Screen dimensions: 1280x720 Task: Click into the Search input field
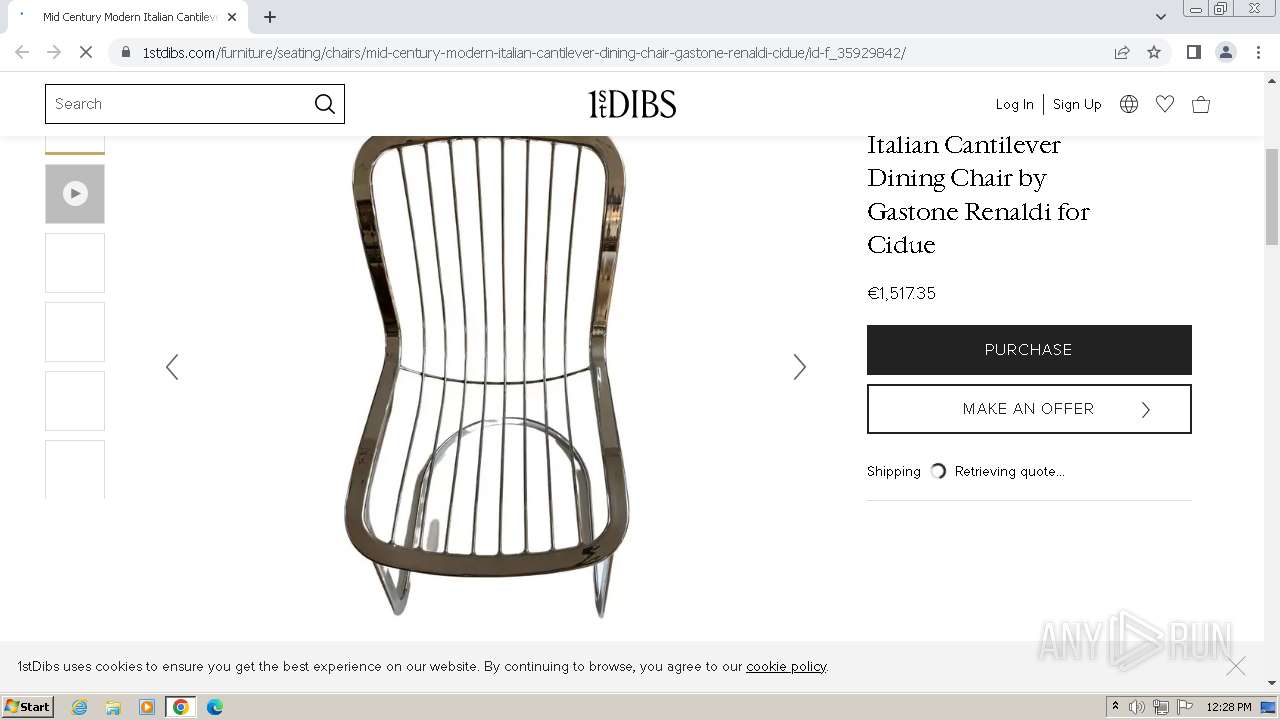point(180,104)
